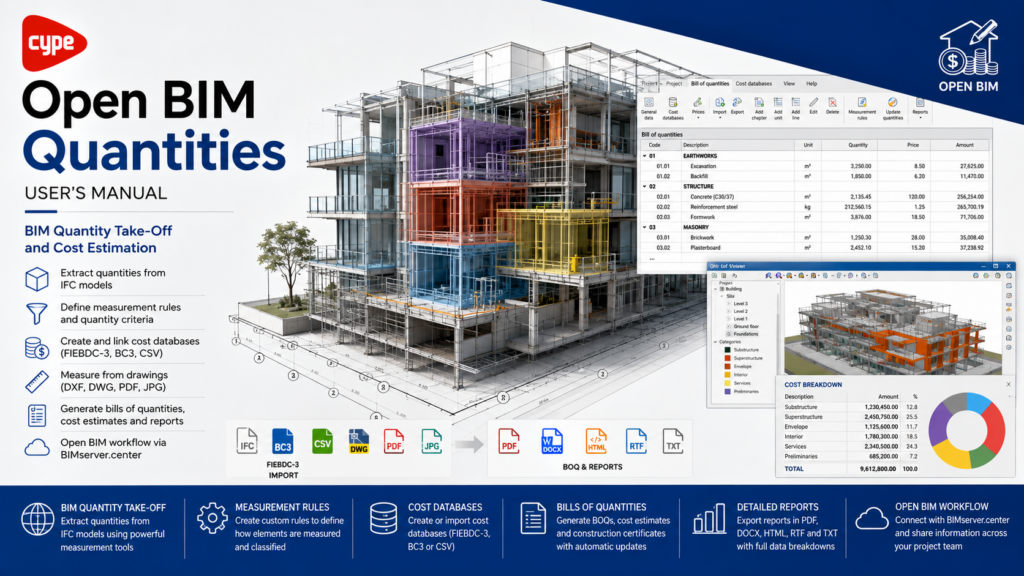
Task: Select Level 3 in the viewer tree
Action: coord(740,304)
